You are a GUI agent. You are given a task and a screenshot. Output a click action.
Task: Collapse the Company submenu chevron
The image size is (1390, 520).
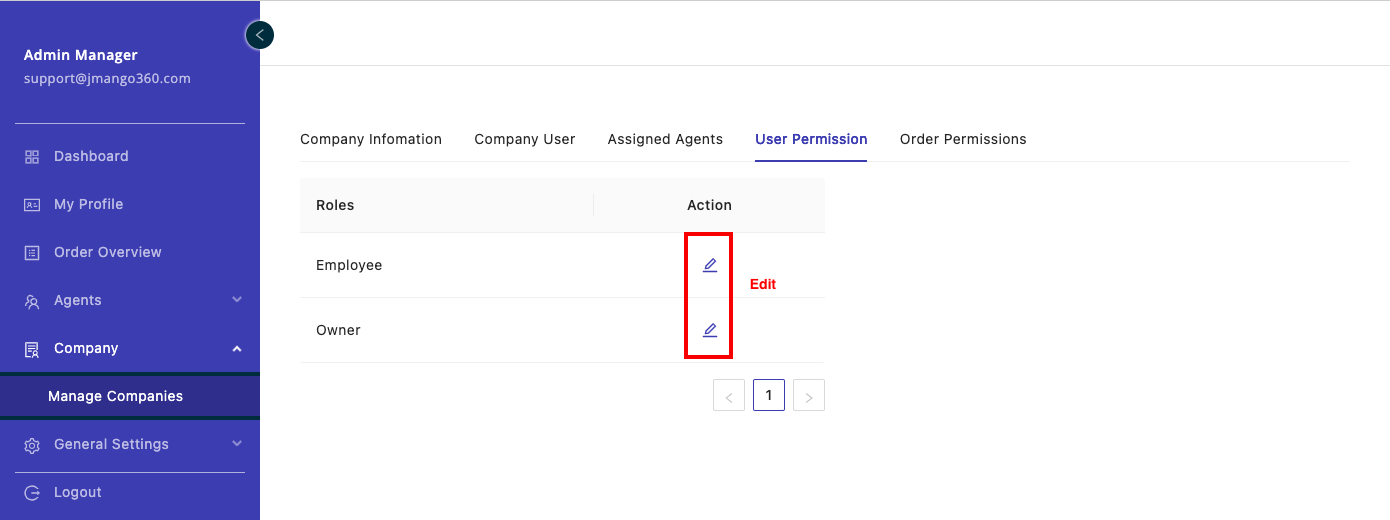click(237, 348)
